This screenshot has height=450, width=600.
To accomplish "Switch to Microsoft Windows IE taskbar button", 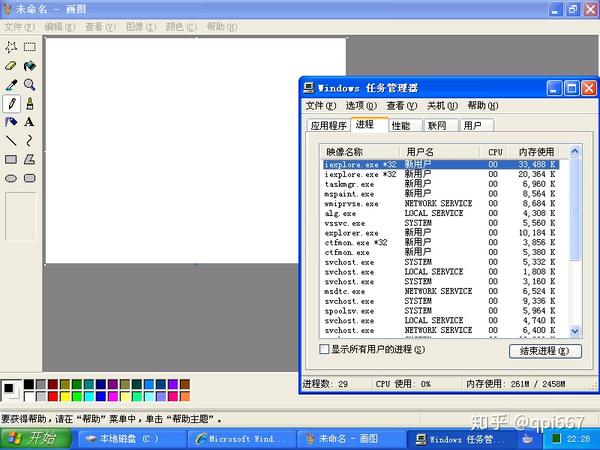I will click(x=243, y=439).
